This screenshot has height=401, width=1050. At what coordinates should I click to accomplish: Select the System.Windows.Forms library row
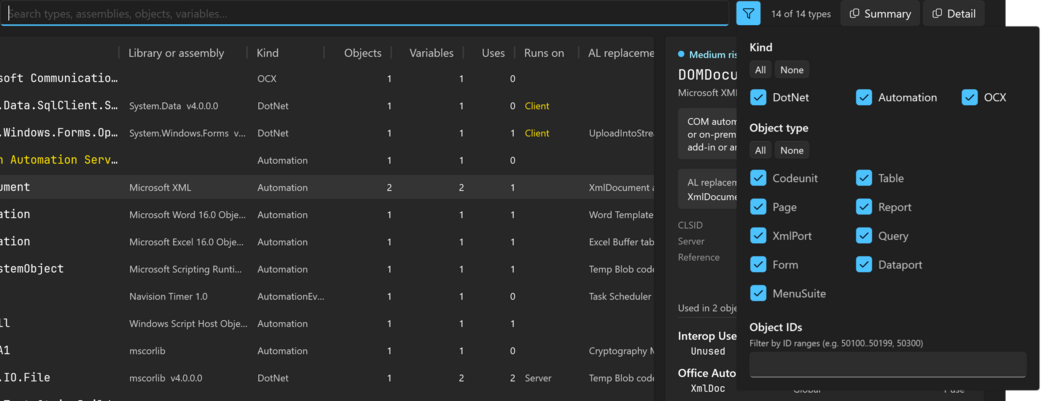coord(327,133)
